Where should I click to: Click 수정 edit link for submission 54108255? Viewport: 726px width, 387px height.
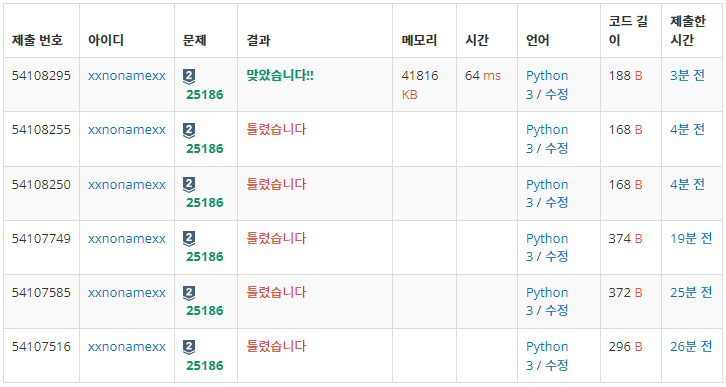pyautogui.click(x=557, y=149)
